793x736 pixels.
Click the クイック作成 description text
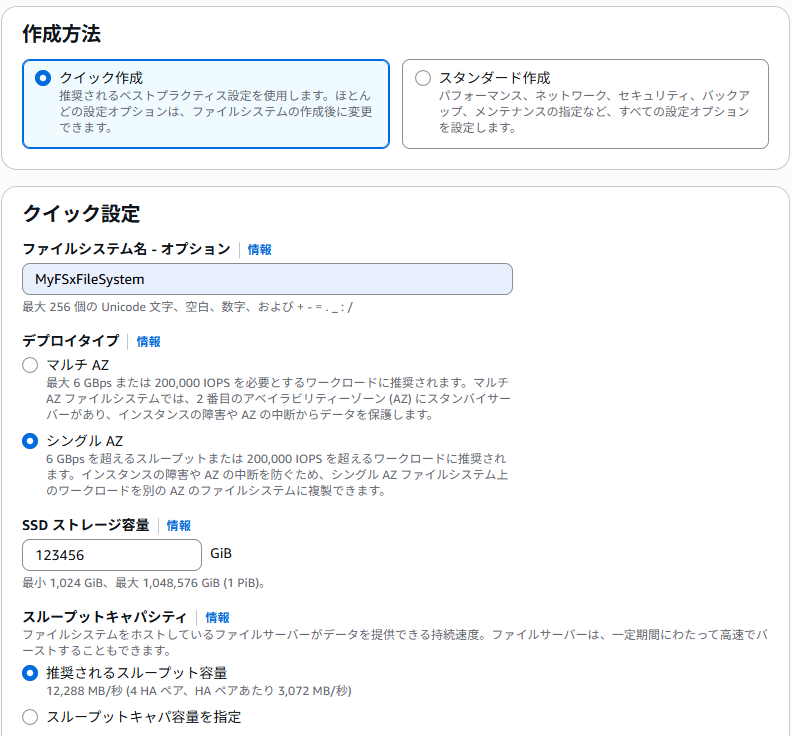(x=215, y=111)
